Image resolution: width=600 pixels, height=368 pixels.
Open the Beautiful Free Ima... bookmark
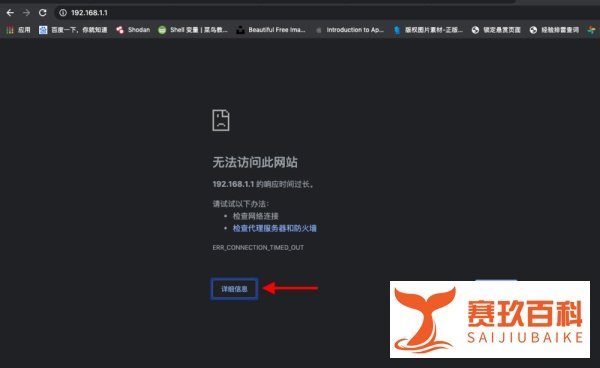pyautogui.click(x=271, y=30)
